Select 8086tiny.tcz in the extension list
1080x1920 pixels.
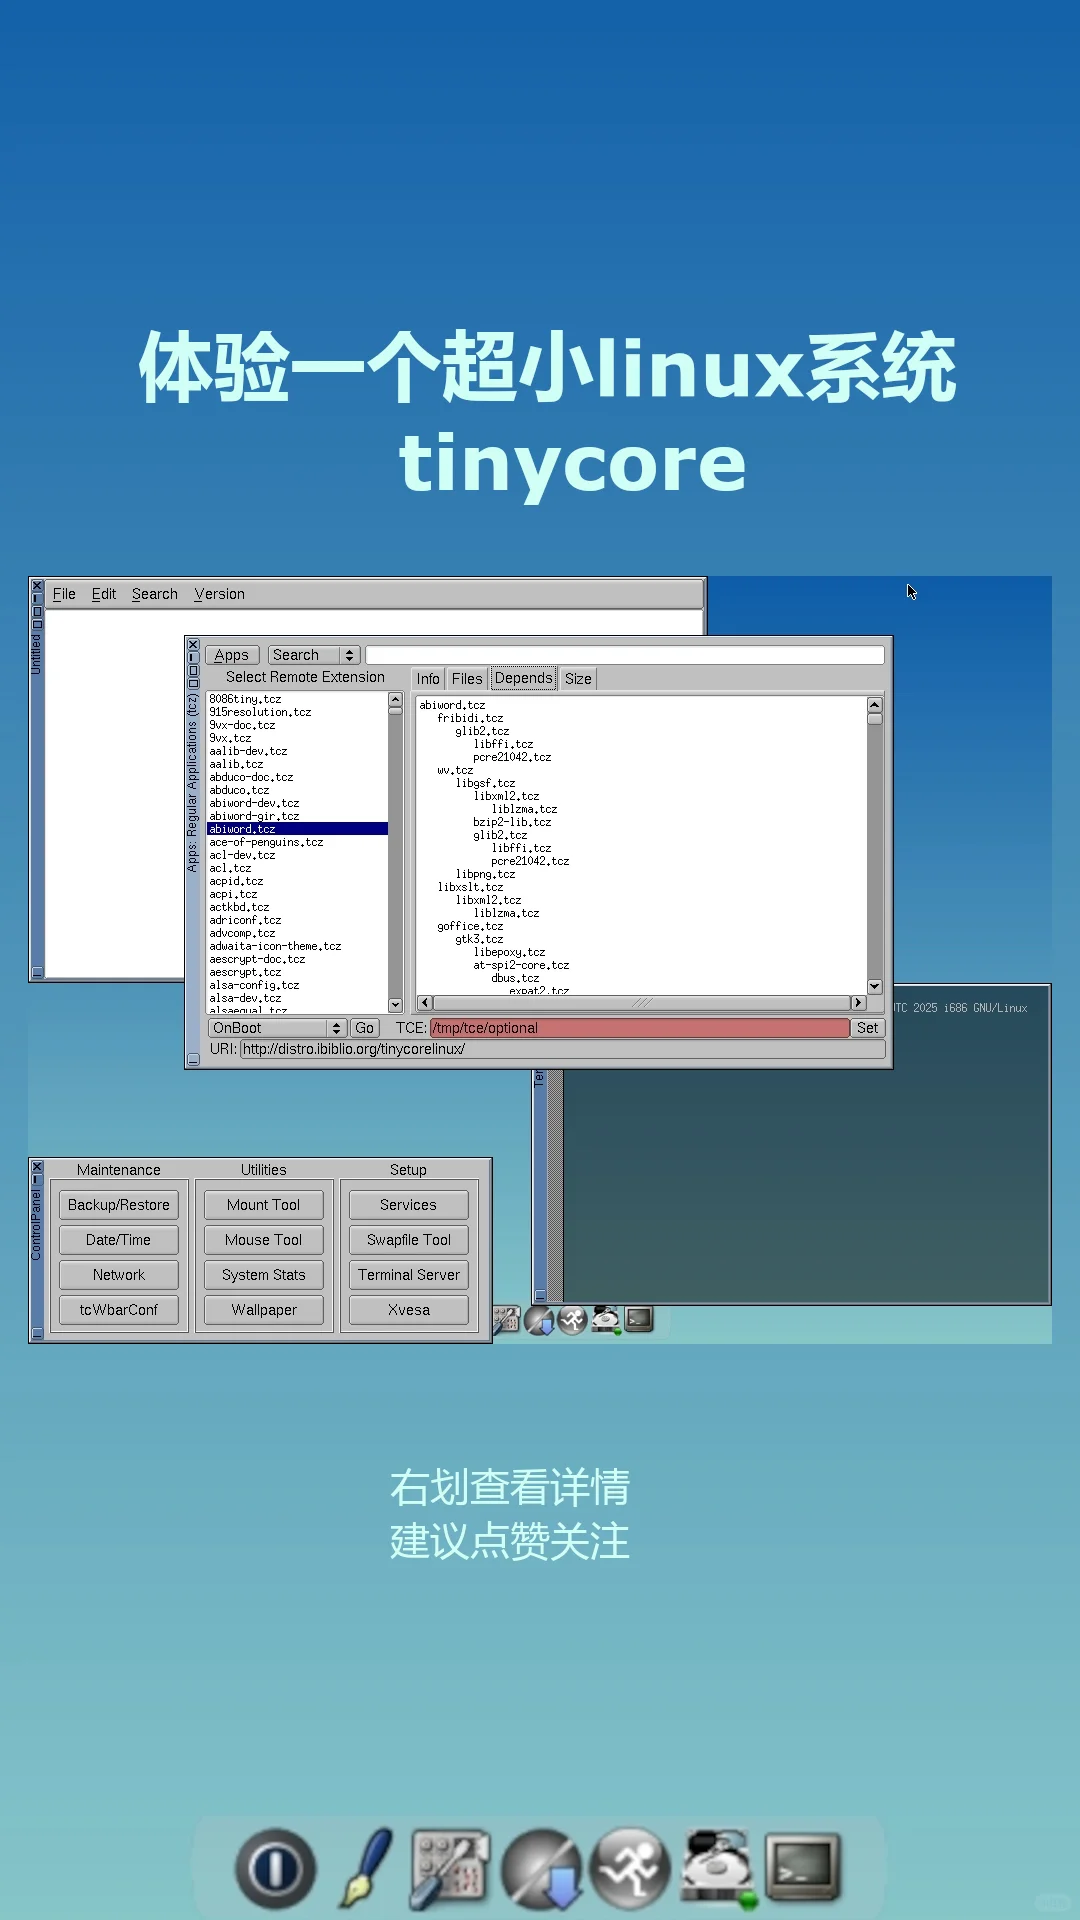click(x=297, y=699)
